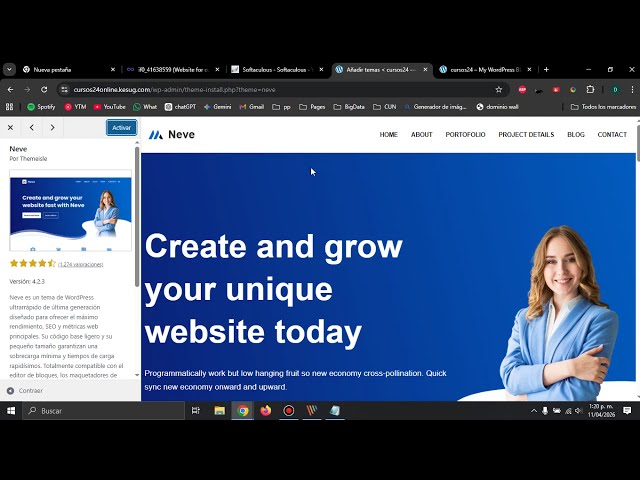Close the Softaculous tab
The image size is (640, 480).
pos(321,70)
